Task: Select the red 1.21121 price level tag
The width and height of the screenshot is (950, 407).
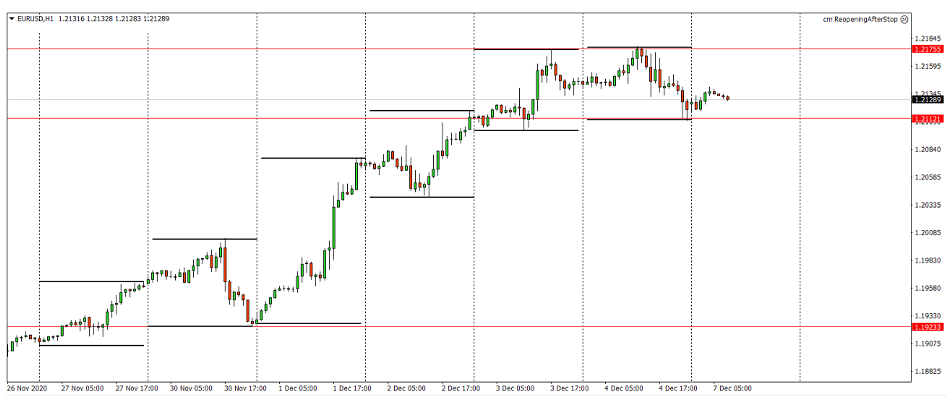Action: [x=926, y=119]
